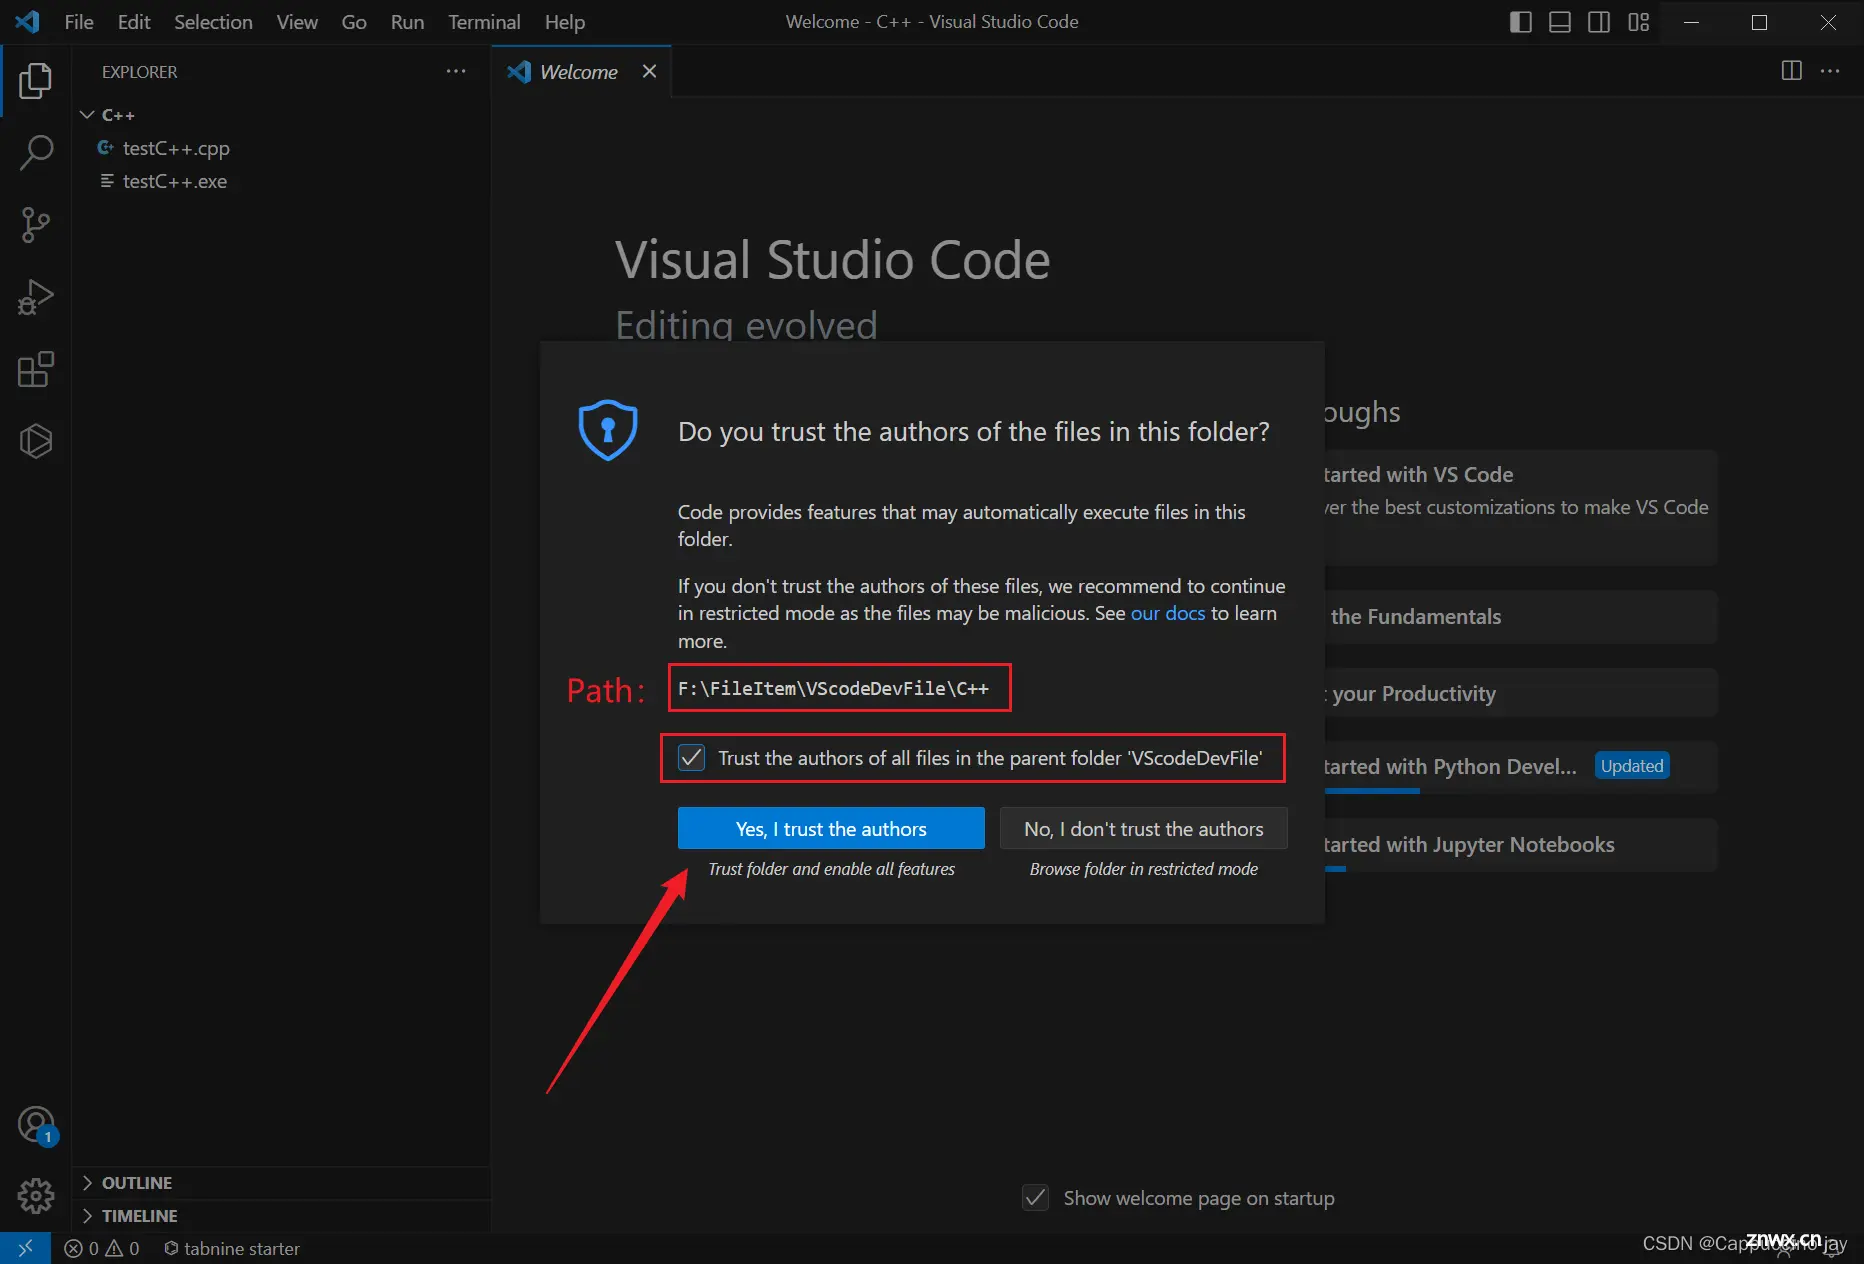Click the folder path F:\FileItem\VScodeDevFile\C++

point(833,688)
